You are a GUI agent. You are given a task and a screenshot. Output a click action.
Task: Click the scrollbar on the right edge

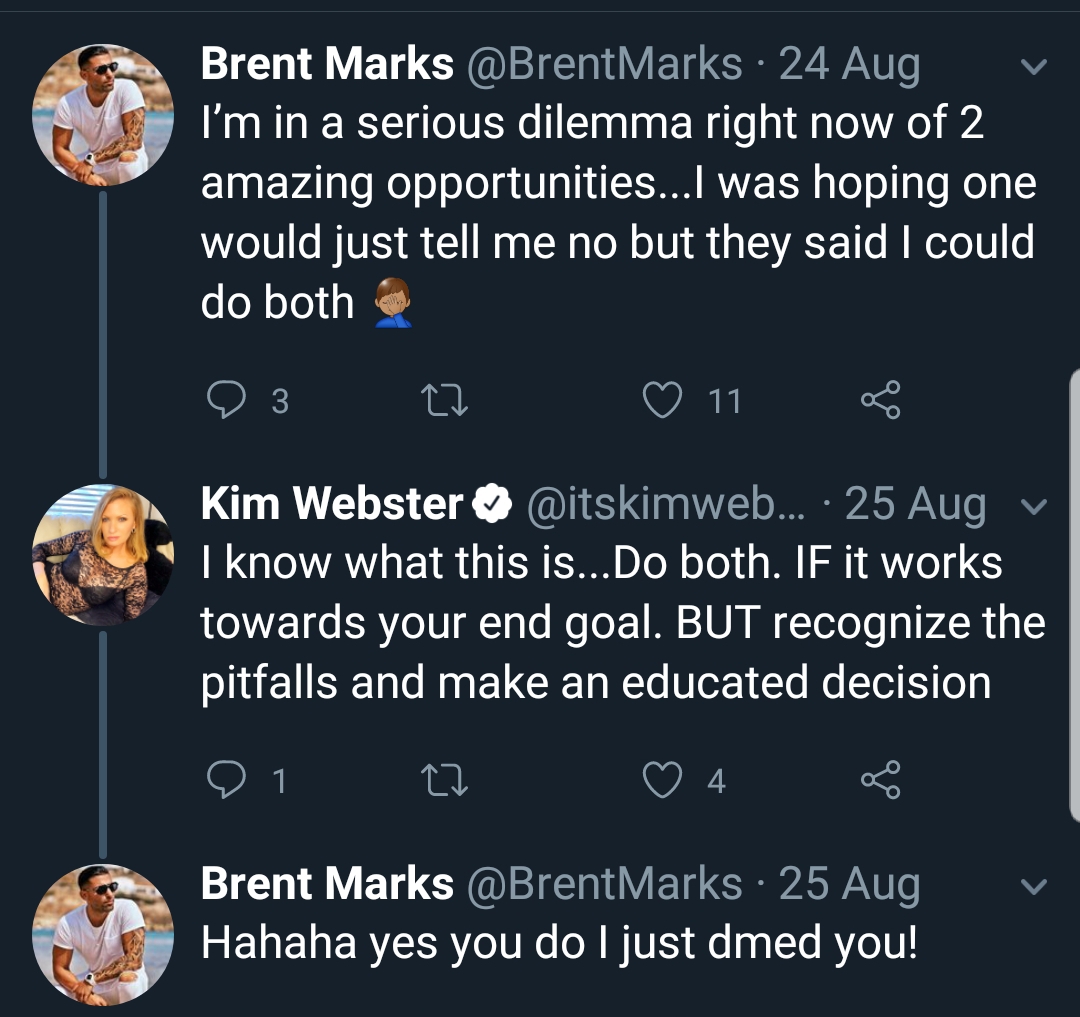(1074, 596)
